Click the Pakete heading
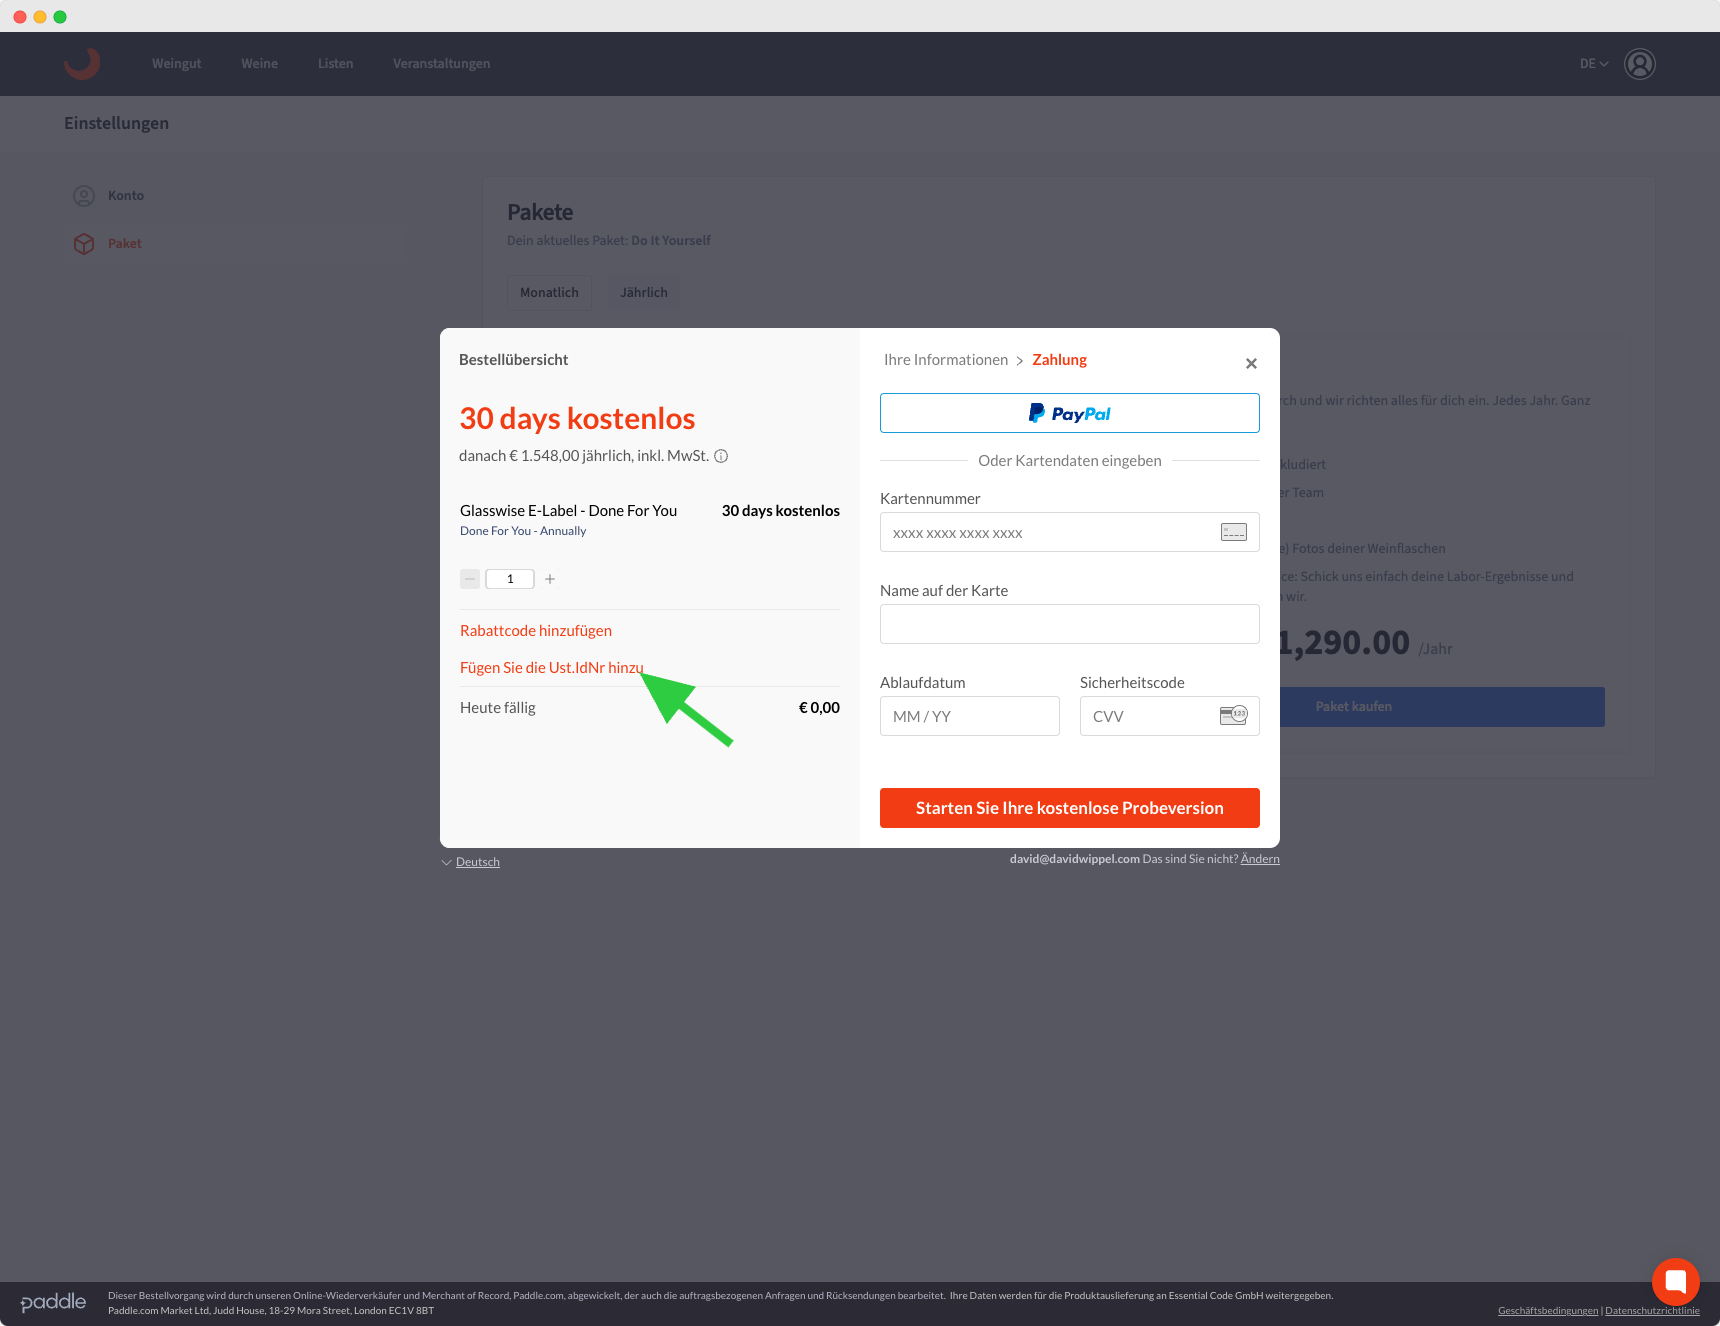Viewport: 1720px width, 1326px height. pos(540,213)
